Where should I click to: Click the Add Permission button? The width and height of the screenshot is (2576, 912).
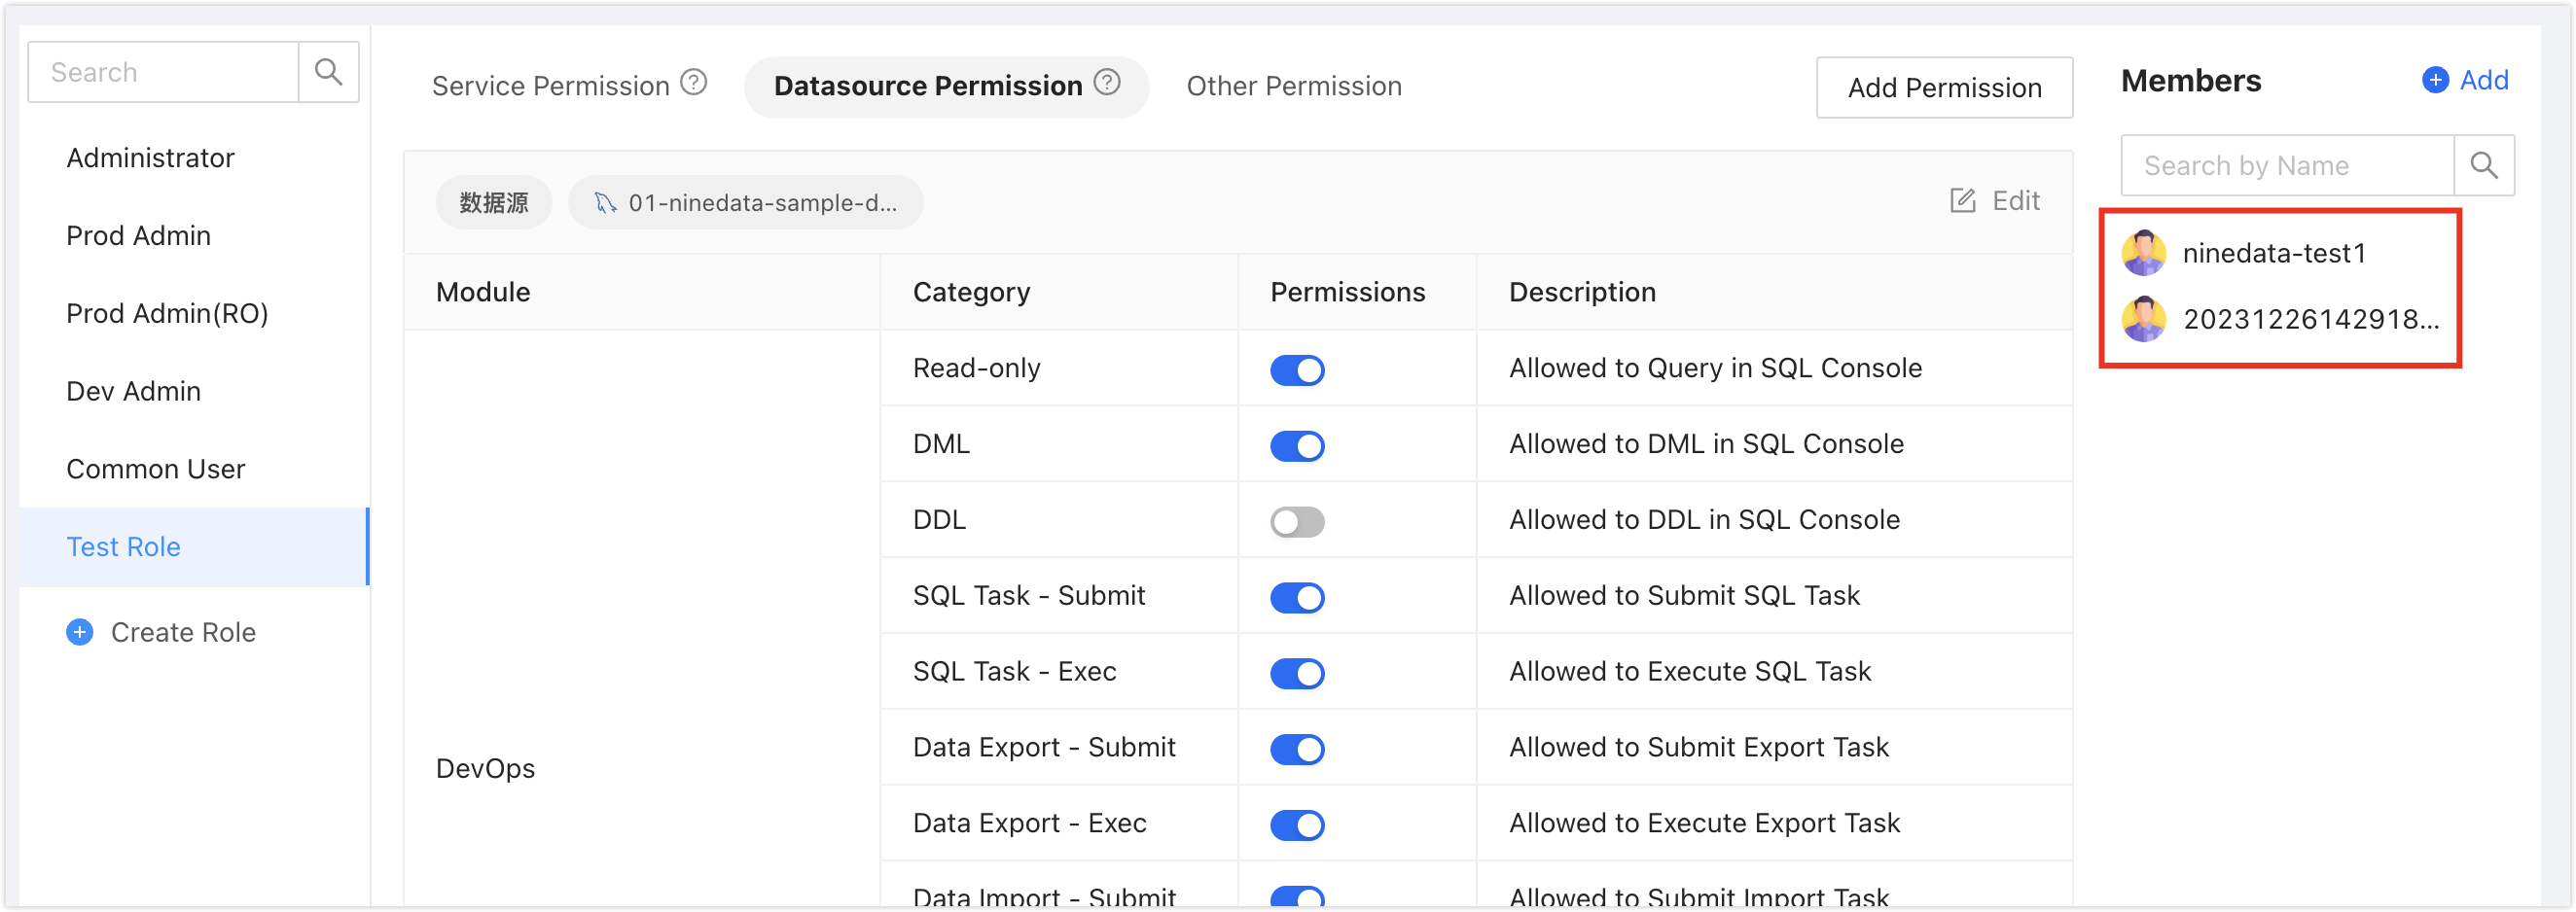(x=1944, y=88)
